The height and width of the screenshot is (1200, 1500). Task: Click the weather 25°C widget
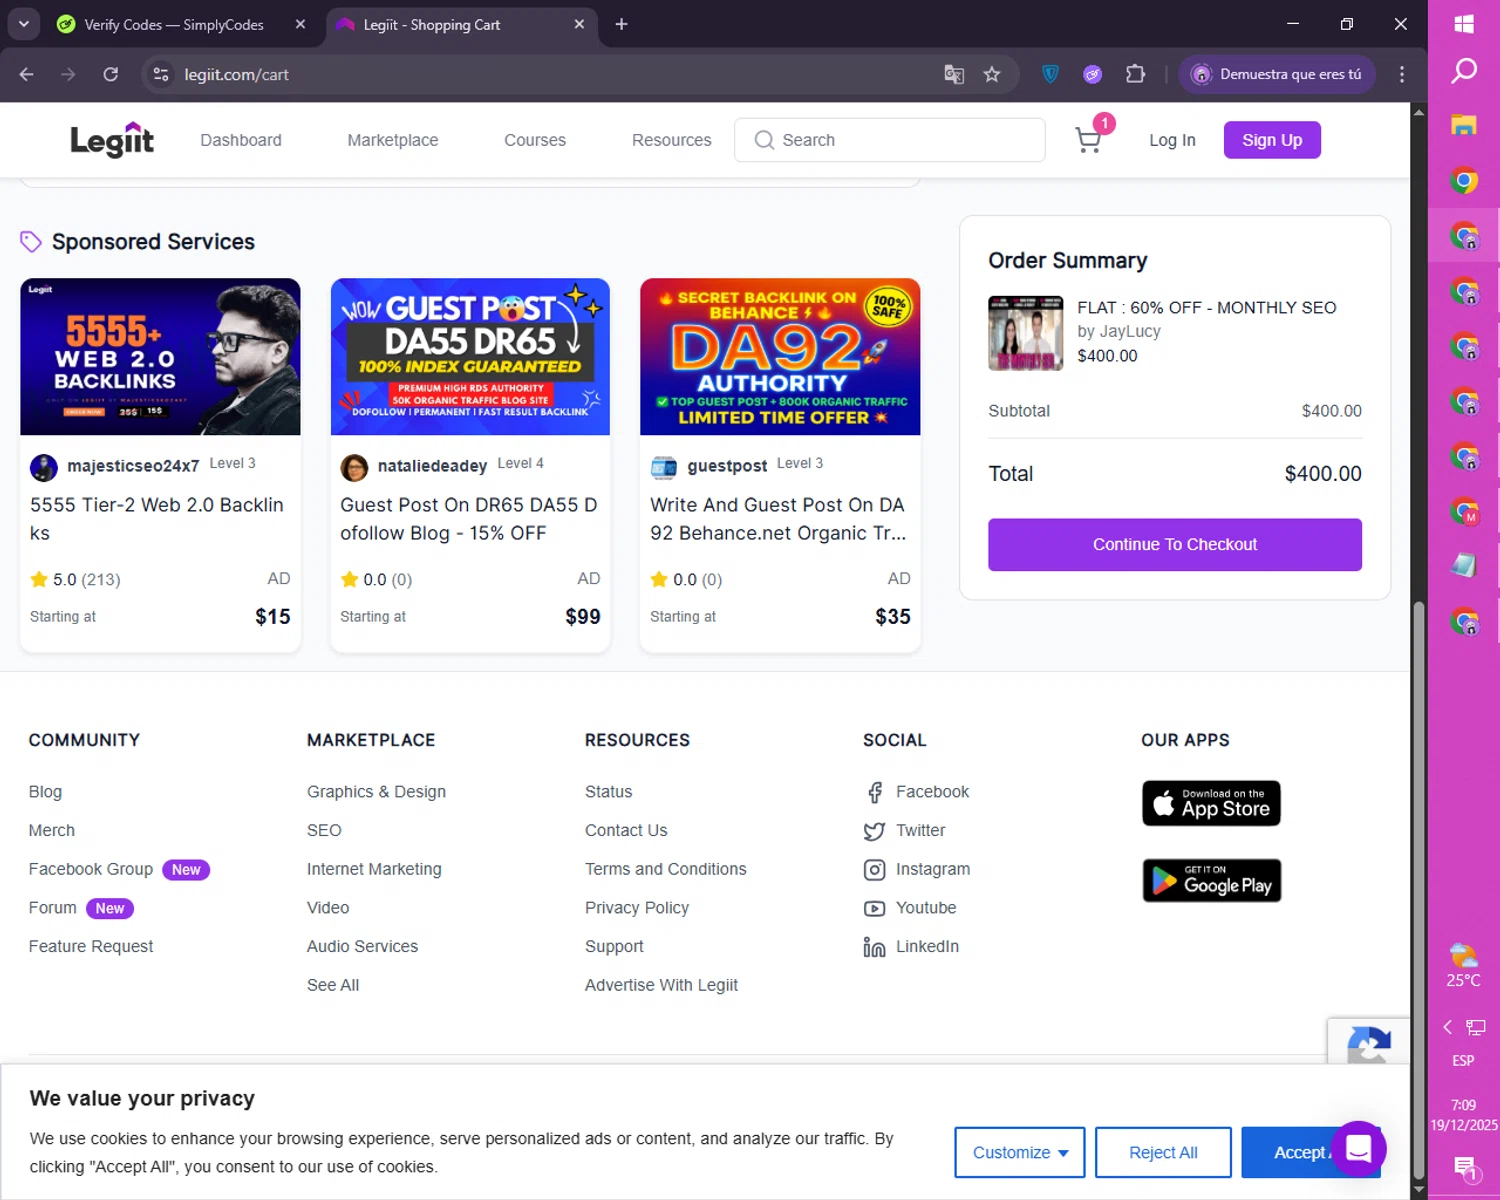pos(1464,965)
